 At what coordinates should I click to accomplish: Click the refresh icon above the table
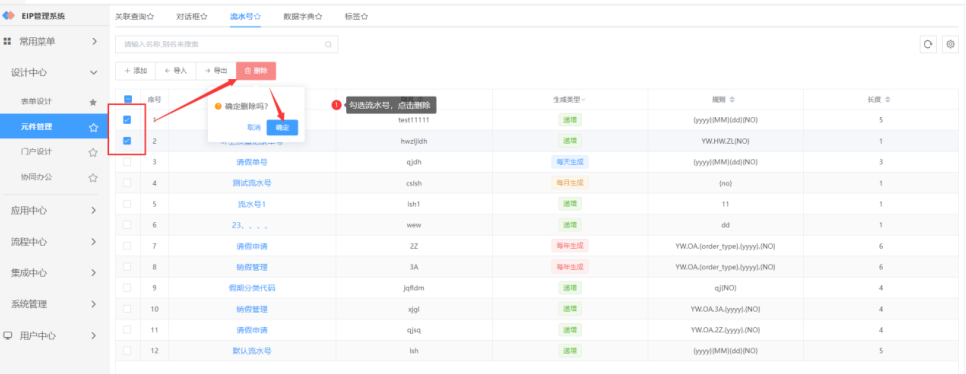pos(928,44)
